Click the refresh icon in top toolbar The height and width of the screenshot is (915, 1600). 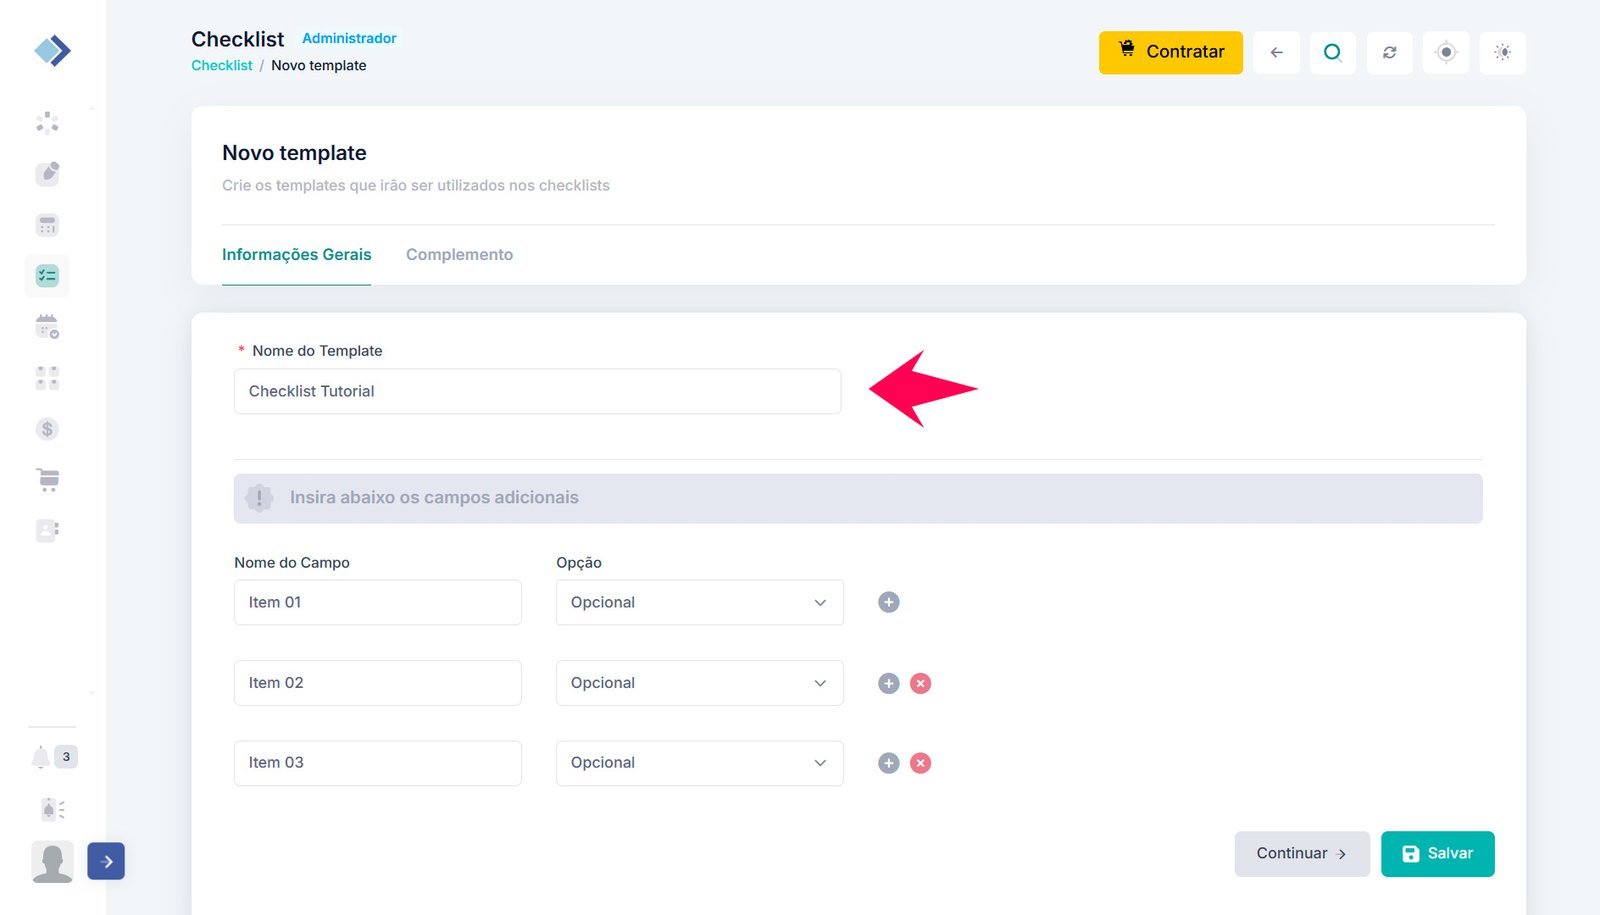[1389, 52]
